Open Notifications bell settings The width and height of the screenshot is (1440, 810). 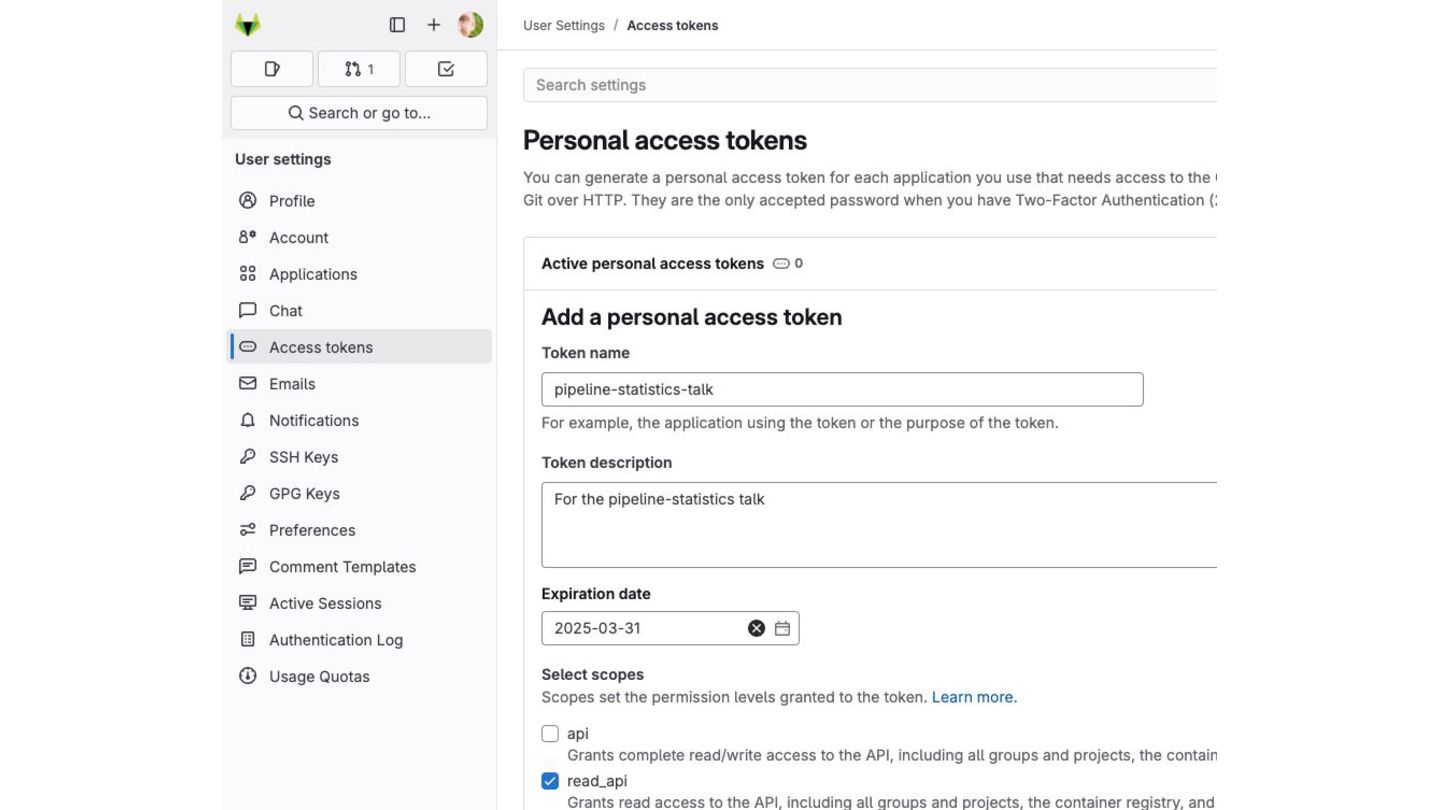click(x=313, y=421)
